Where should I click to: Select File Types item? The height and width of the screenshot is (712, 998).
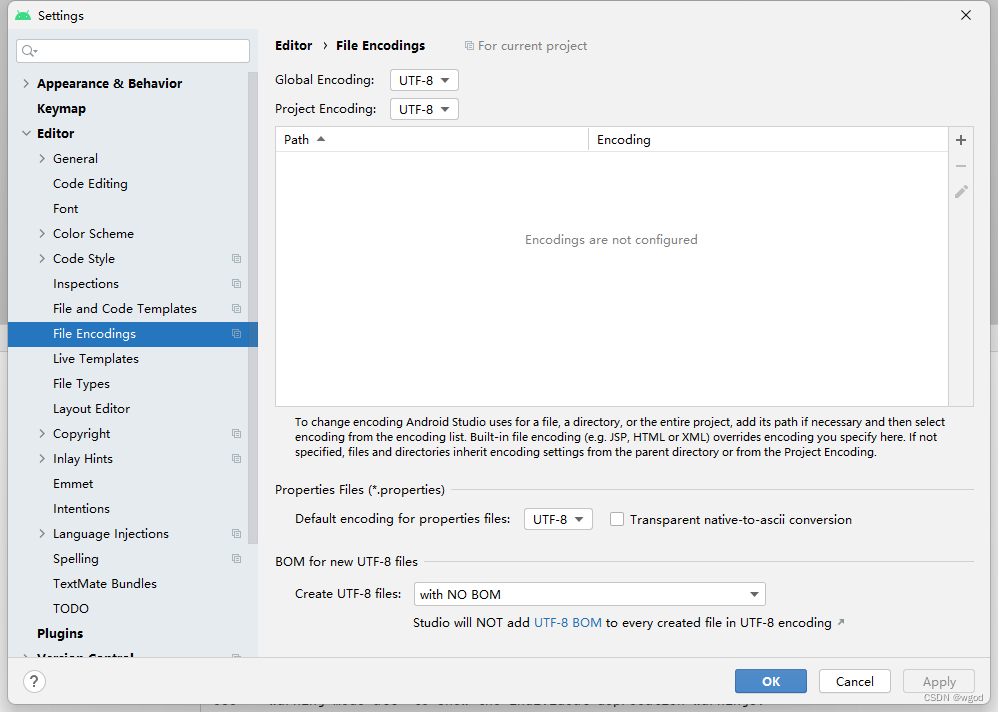point(81,384)
